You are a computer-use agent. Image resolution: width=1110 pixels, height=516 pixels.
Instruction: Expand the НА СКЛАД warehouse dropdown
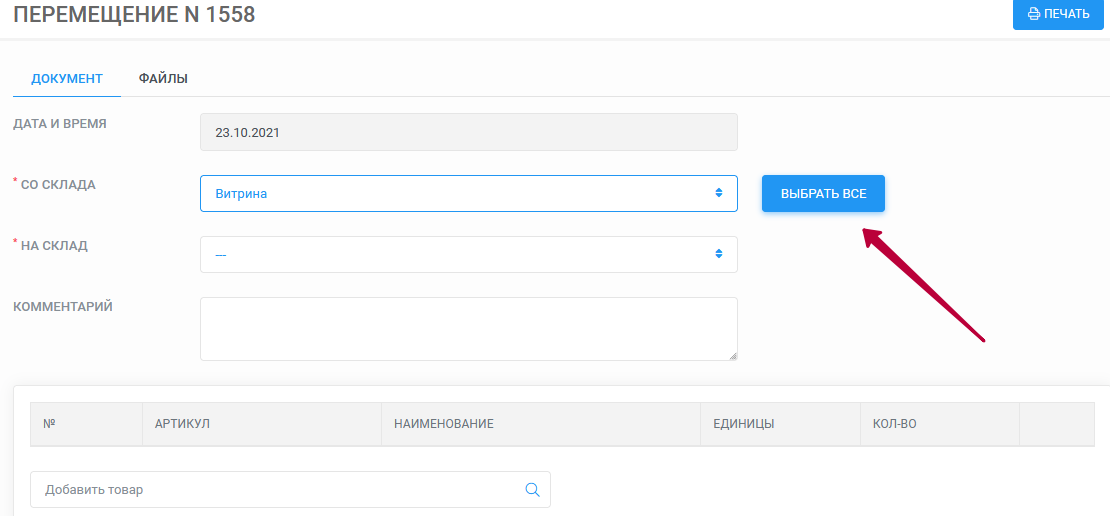(469, 254)
